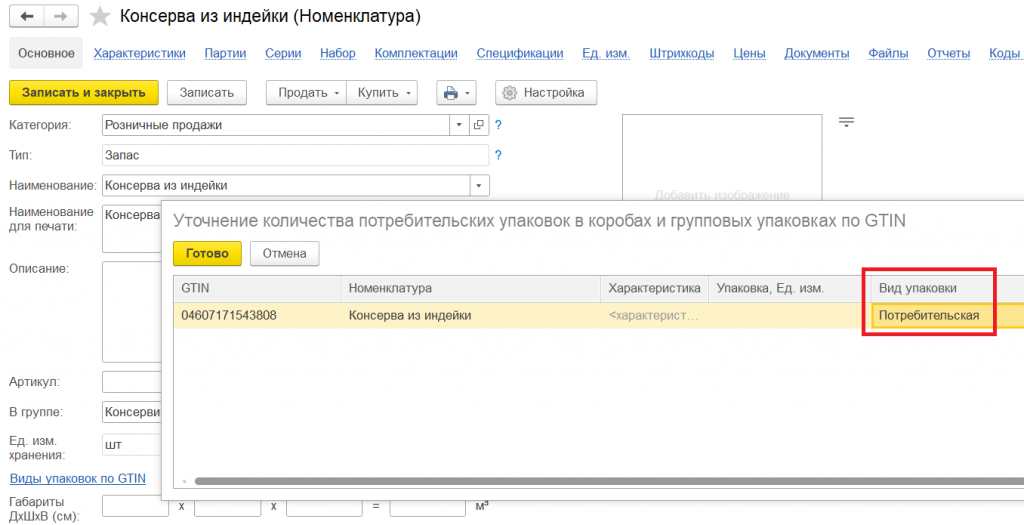Viewport: 1024px width, 525px height.
Task: Click the horizontal scrollbar in the GTIN dialog
Action: (607, 481)
